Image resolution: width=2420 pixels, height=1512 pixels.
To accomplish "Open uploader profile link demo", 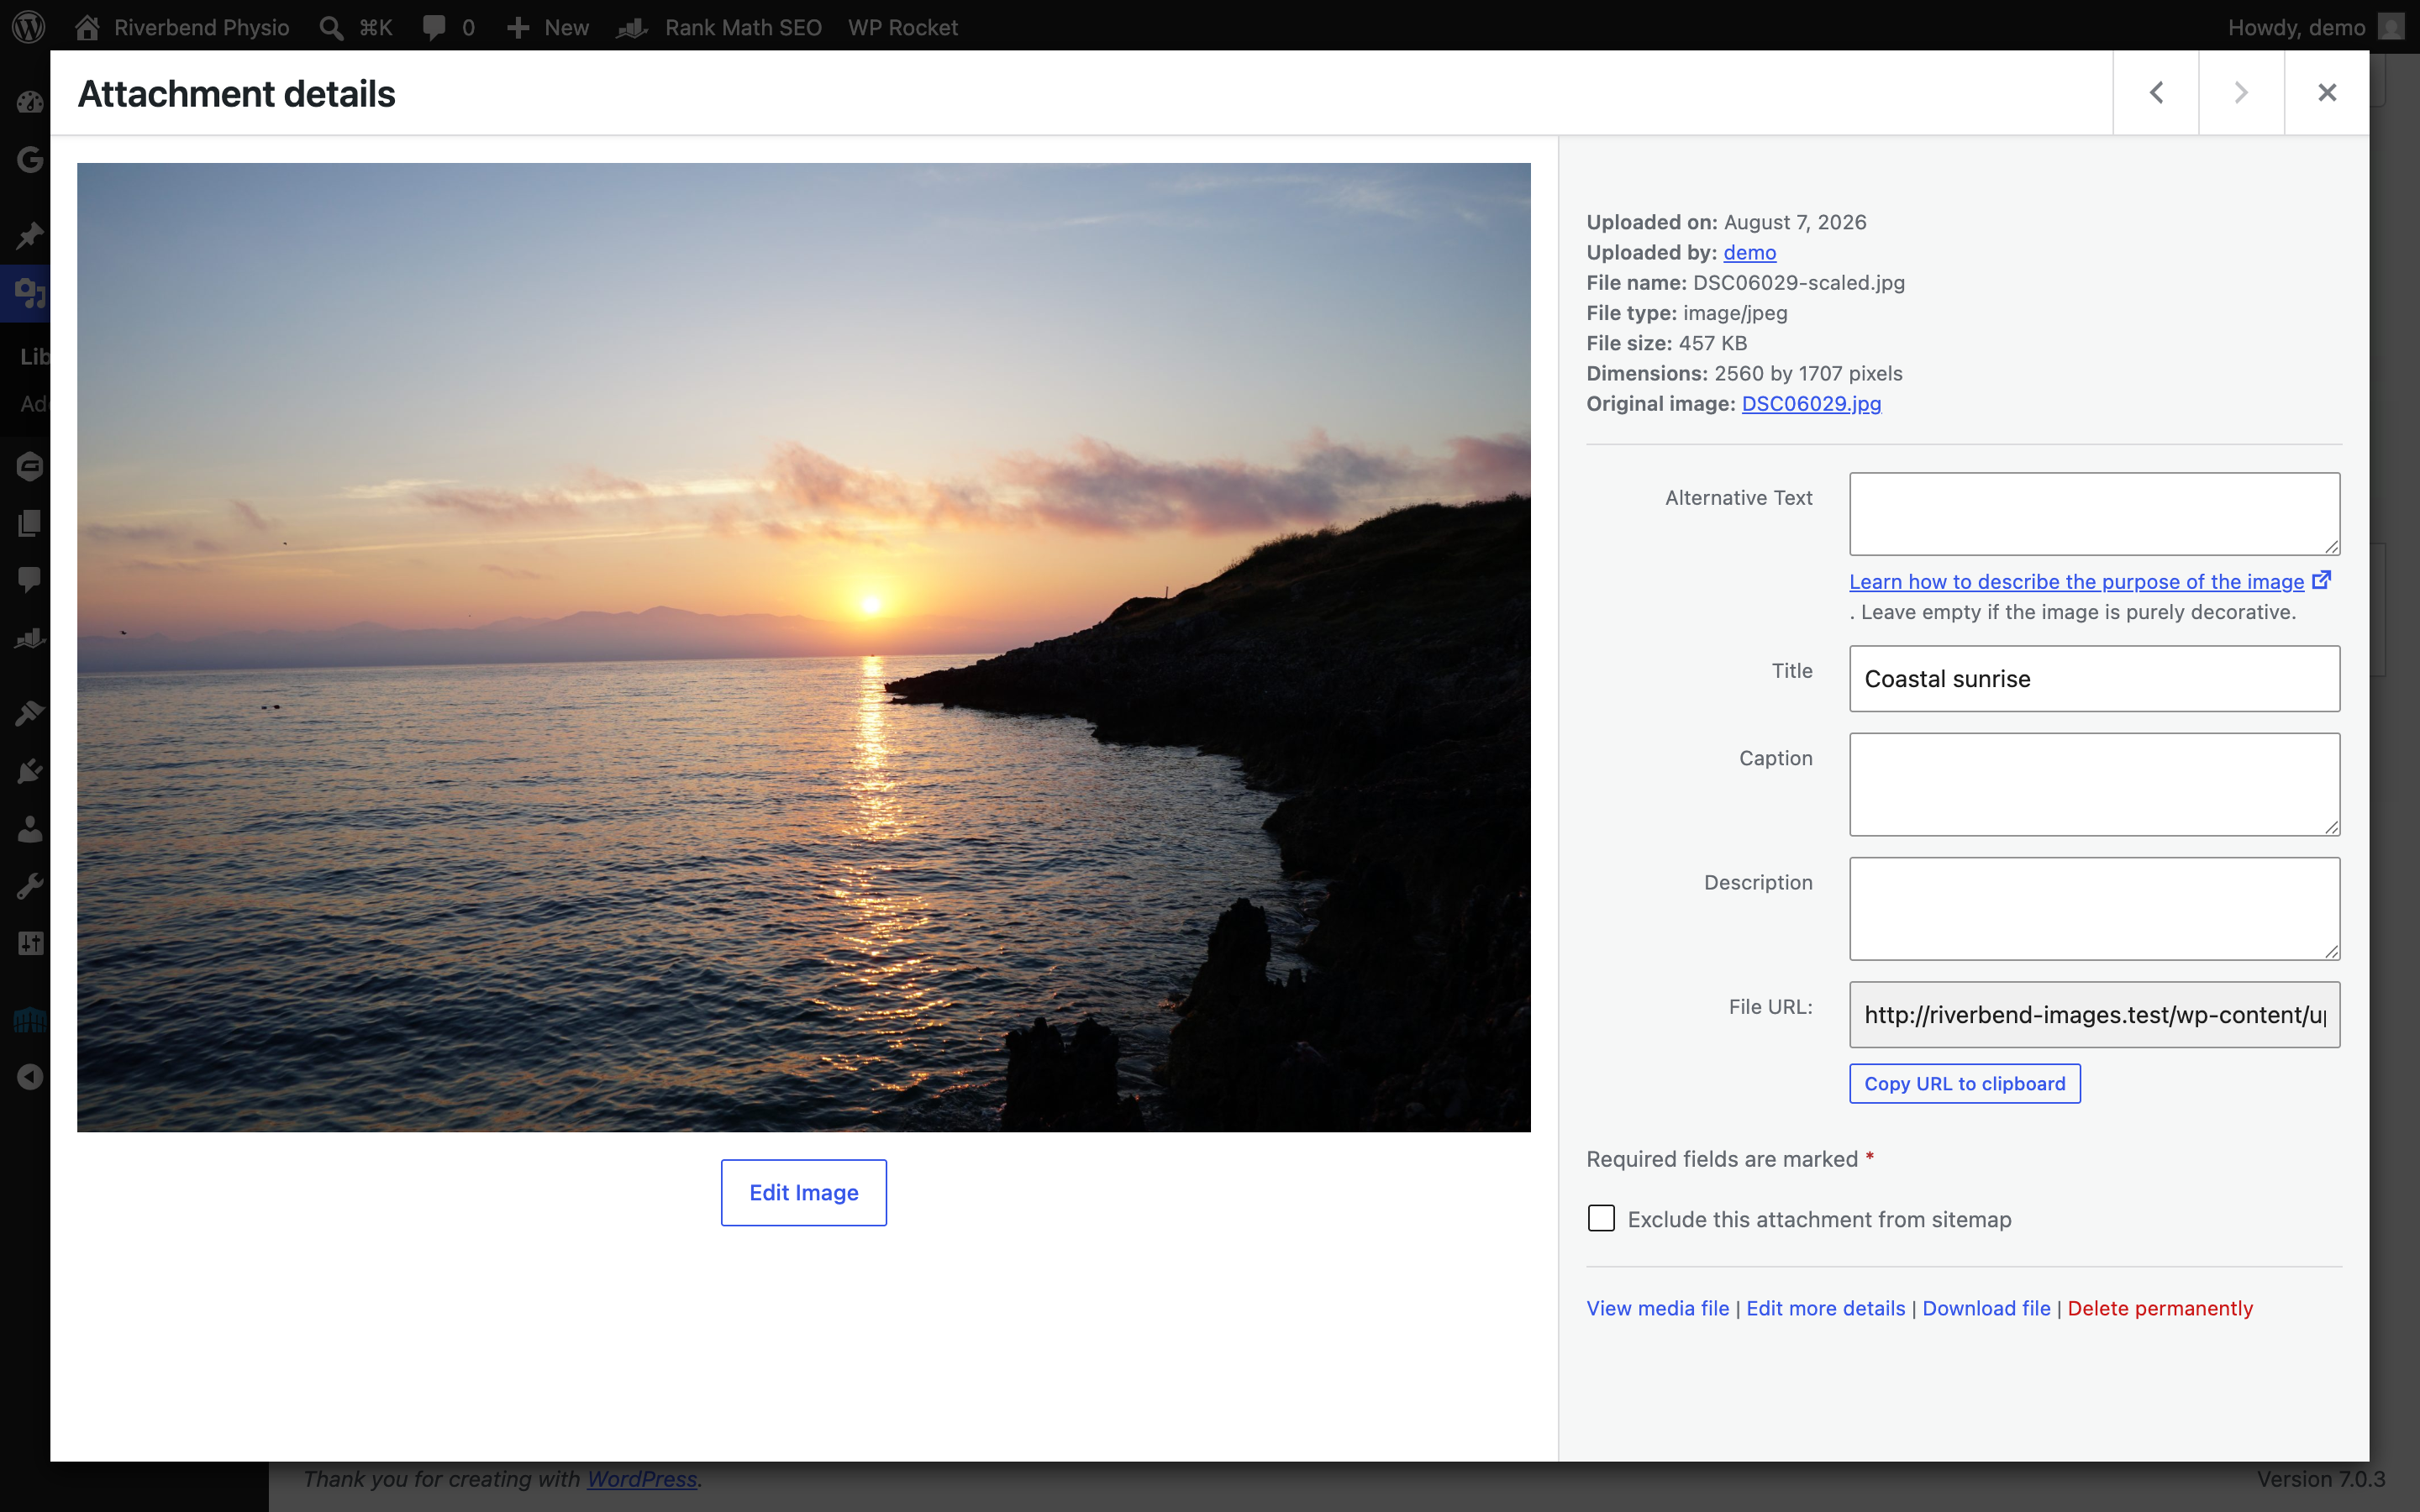I will [1749, 252].
